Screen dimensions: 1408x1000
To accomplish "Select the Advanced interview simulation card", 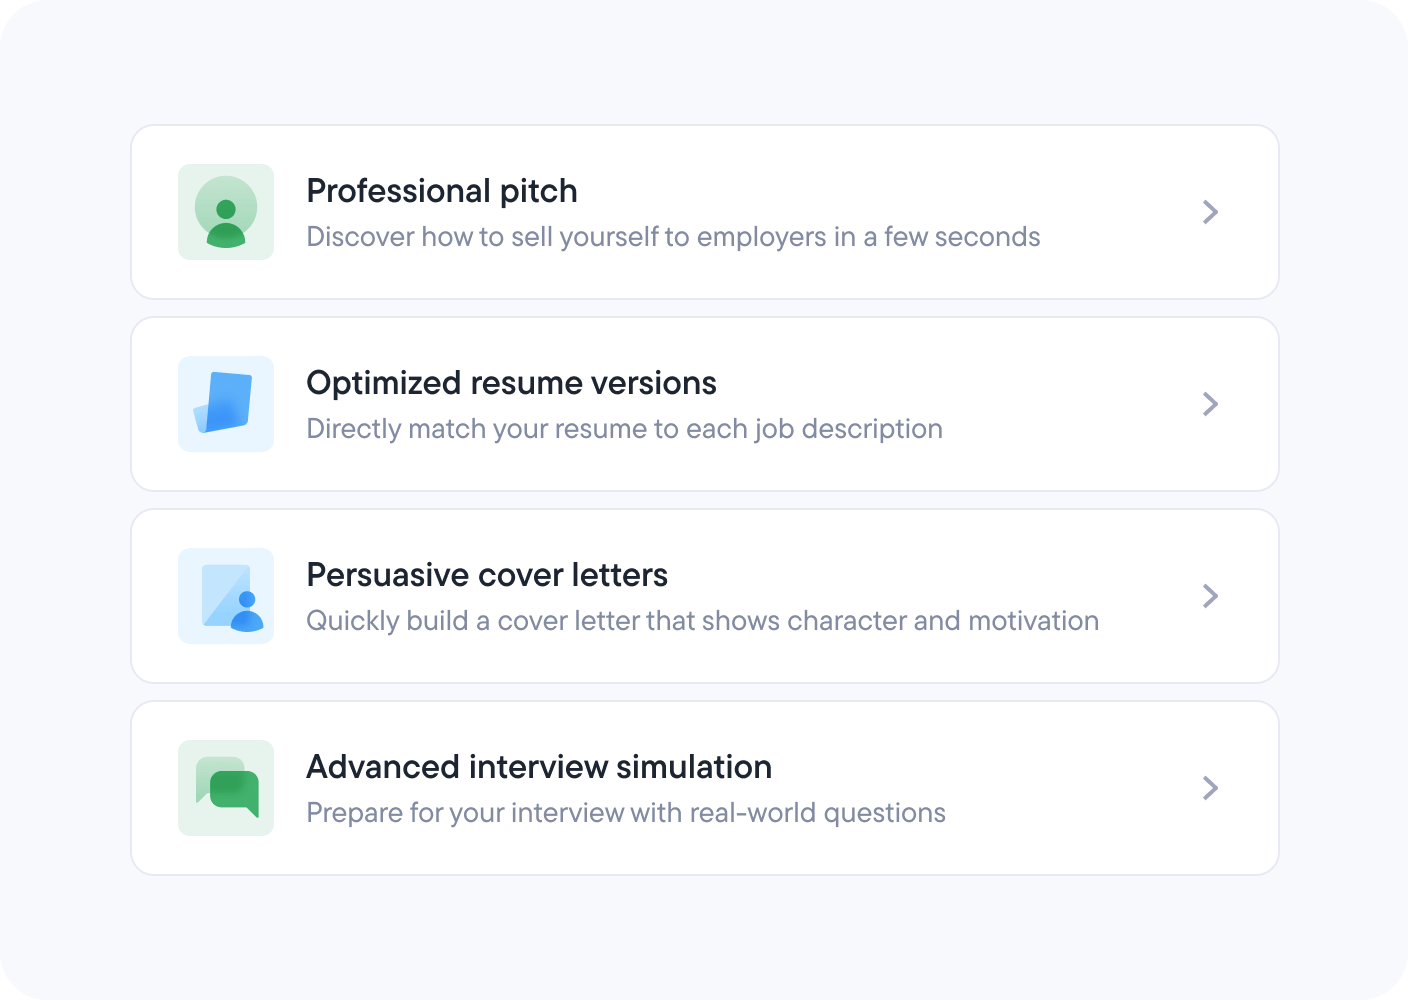I will (x=704, y=788).
